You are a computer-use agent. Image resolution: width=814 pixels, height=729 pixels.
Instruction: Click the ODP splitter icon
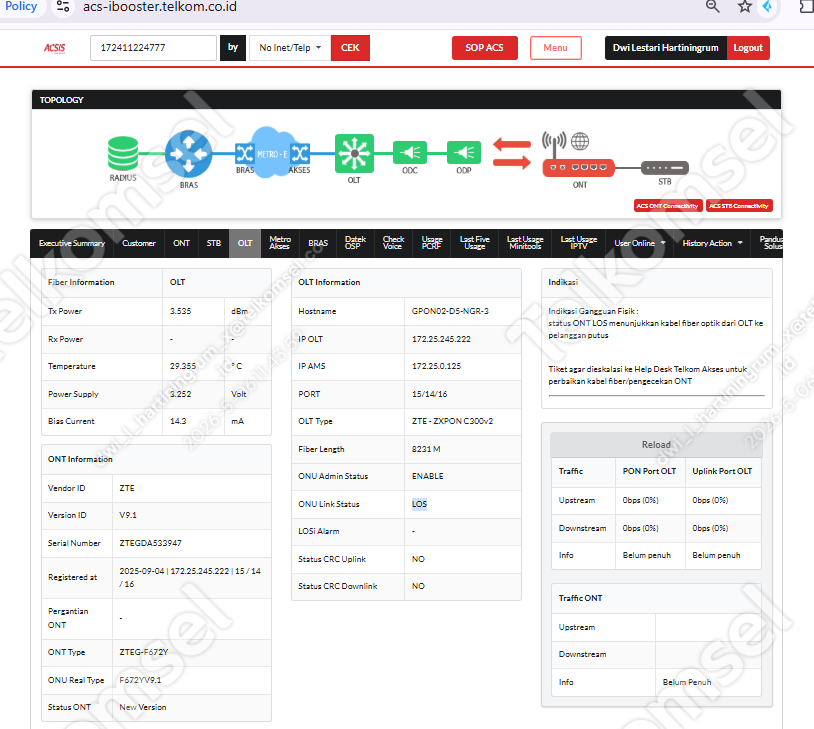click(464, 153)
